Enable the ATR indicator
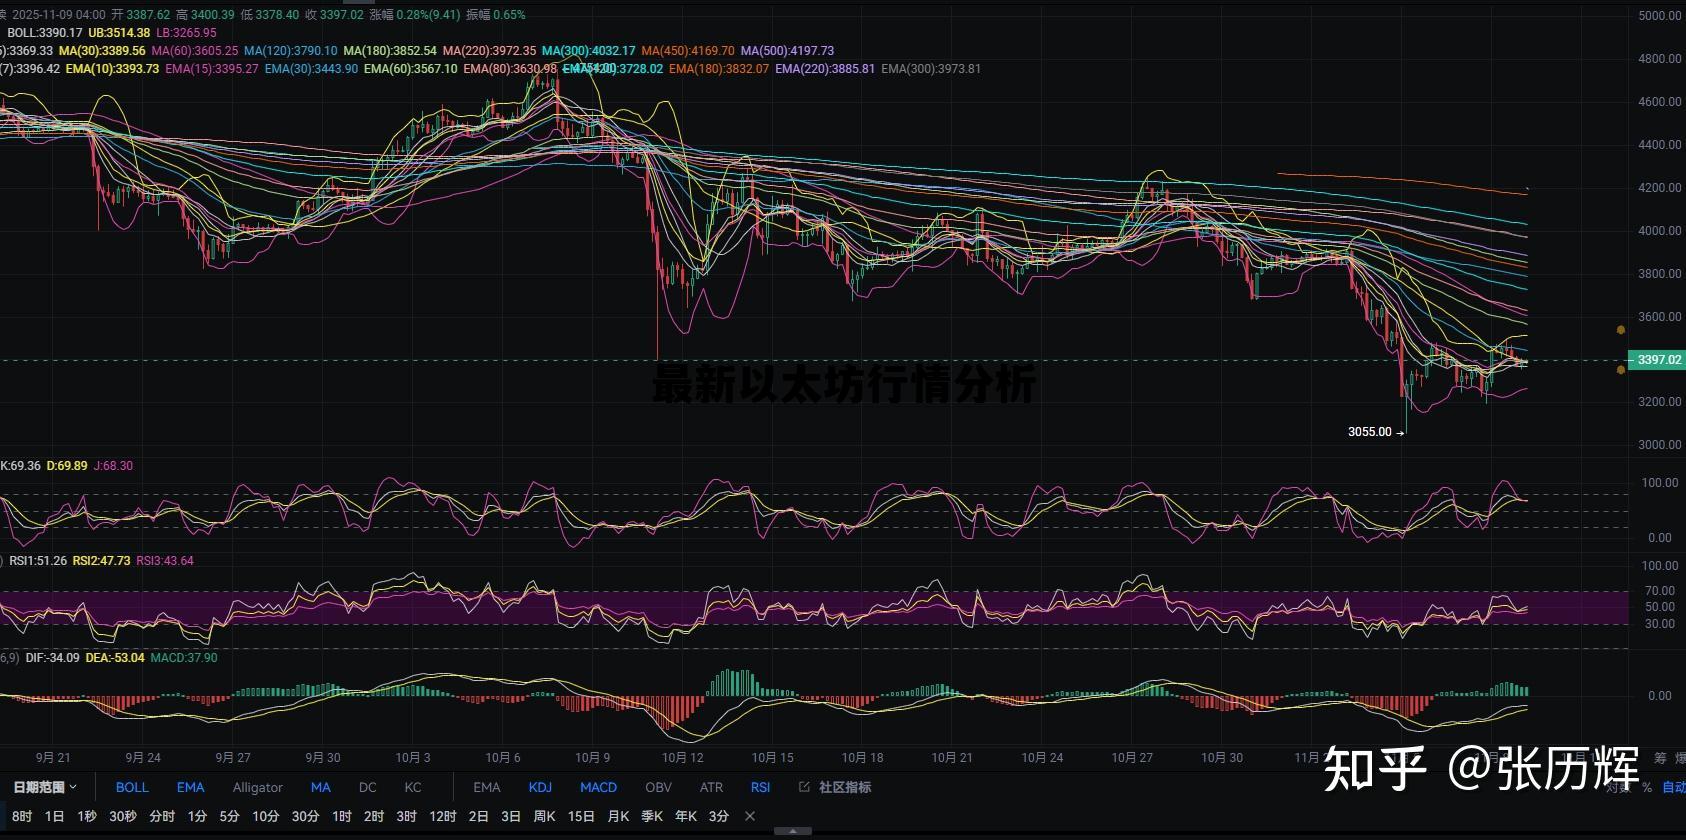The width and height of the screenshot is (1686, 840). 711,787
